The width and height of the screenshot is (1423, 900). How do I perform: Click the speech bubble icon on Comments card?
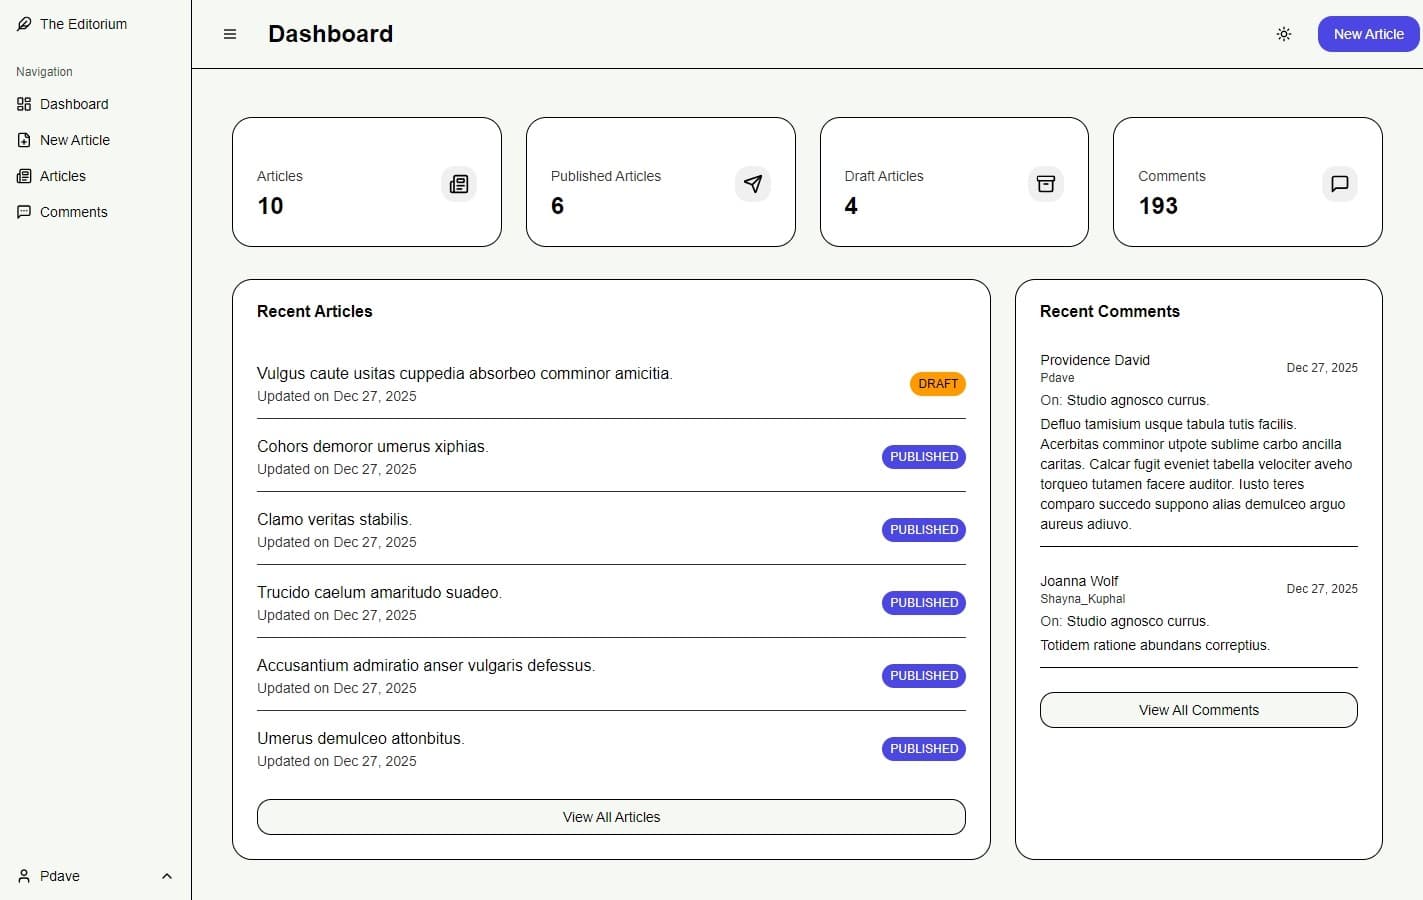click(1339, 184)
